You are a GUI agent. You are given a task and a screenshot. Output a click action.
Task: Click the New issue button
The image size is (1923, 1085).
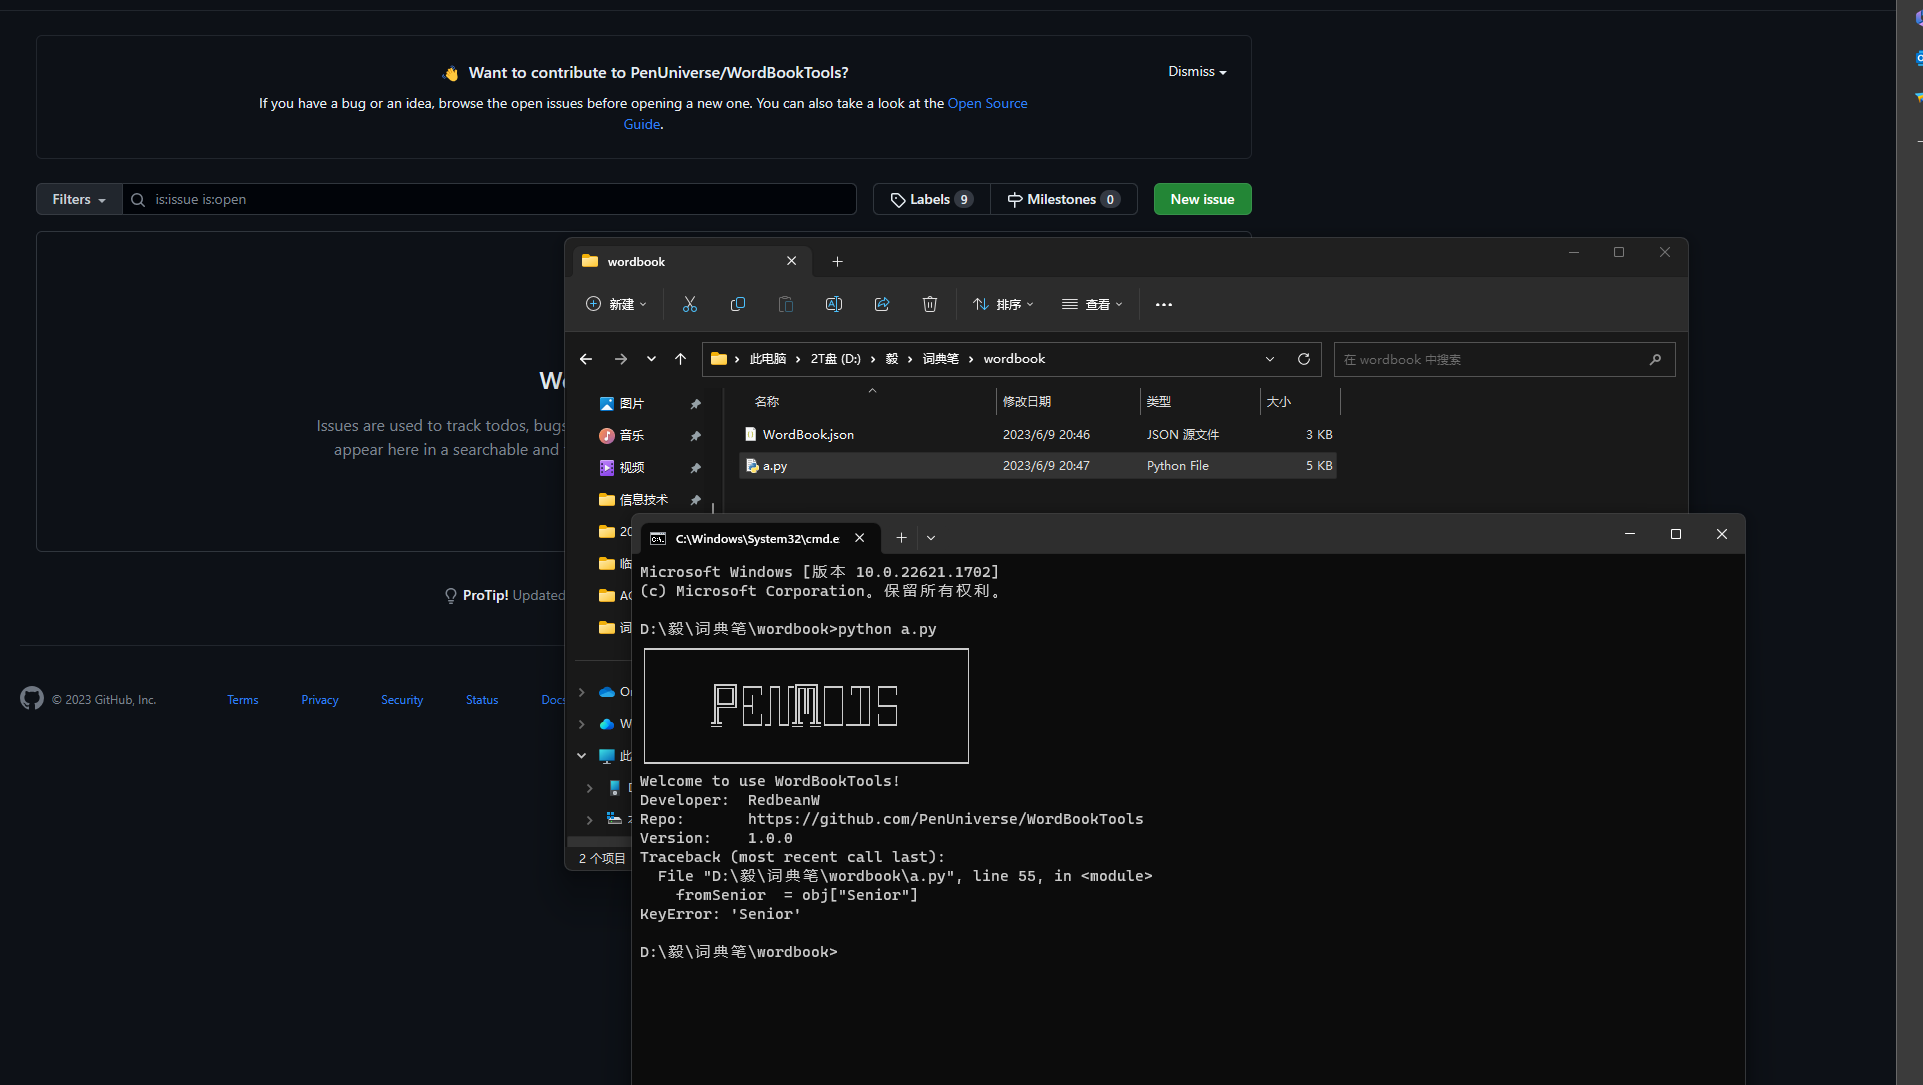tap(1201, 198)
